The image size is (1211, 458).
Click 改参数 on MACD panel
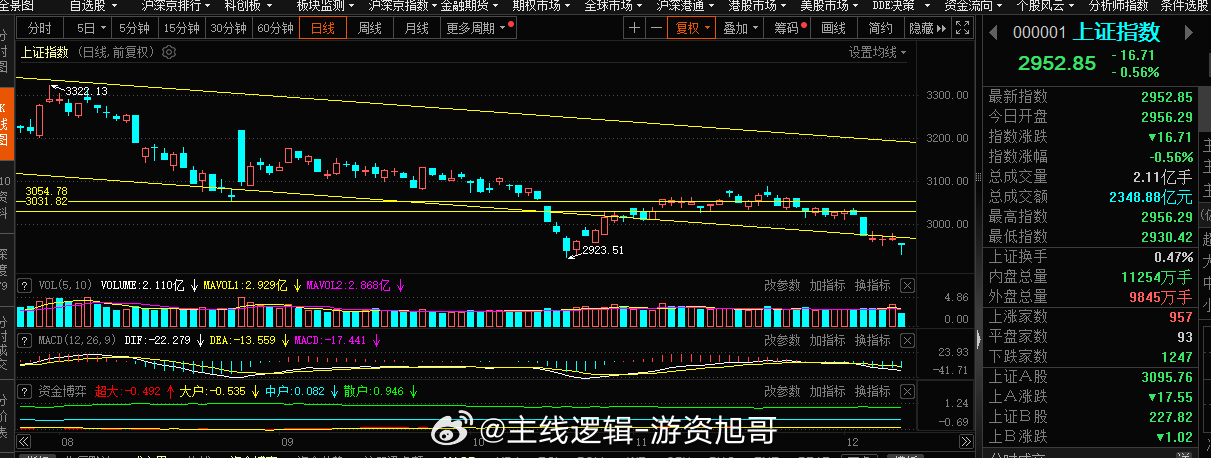[783, 341]
